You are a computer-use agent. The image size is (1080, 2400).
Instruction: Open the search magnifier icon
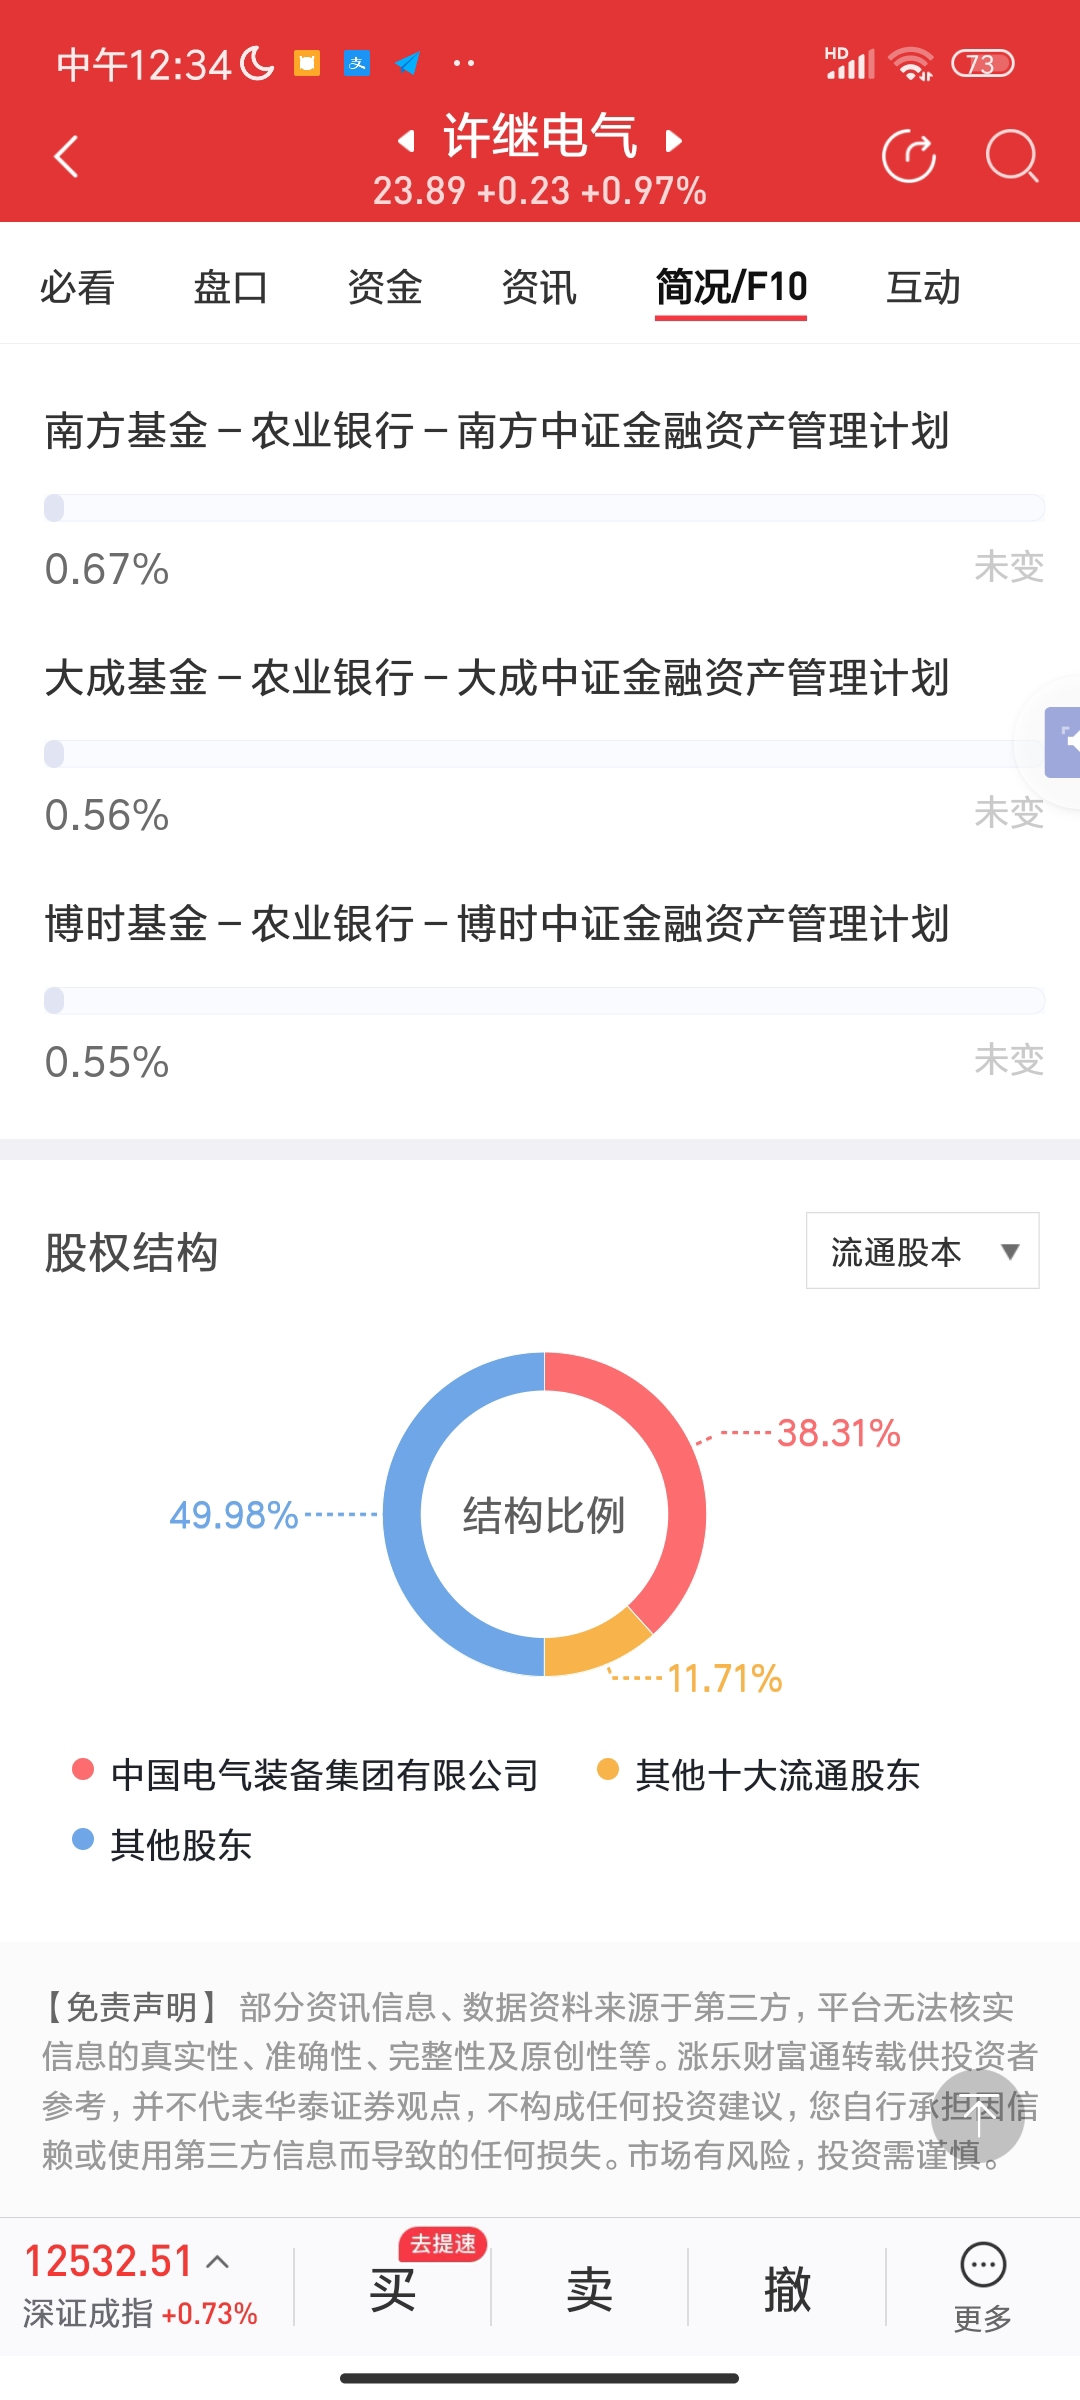click(1012, 157)
